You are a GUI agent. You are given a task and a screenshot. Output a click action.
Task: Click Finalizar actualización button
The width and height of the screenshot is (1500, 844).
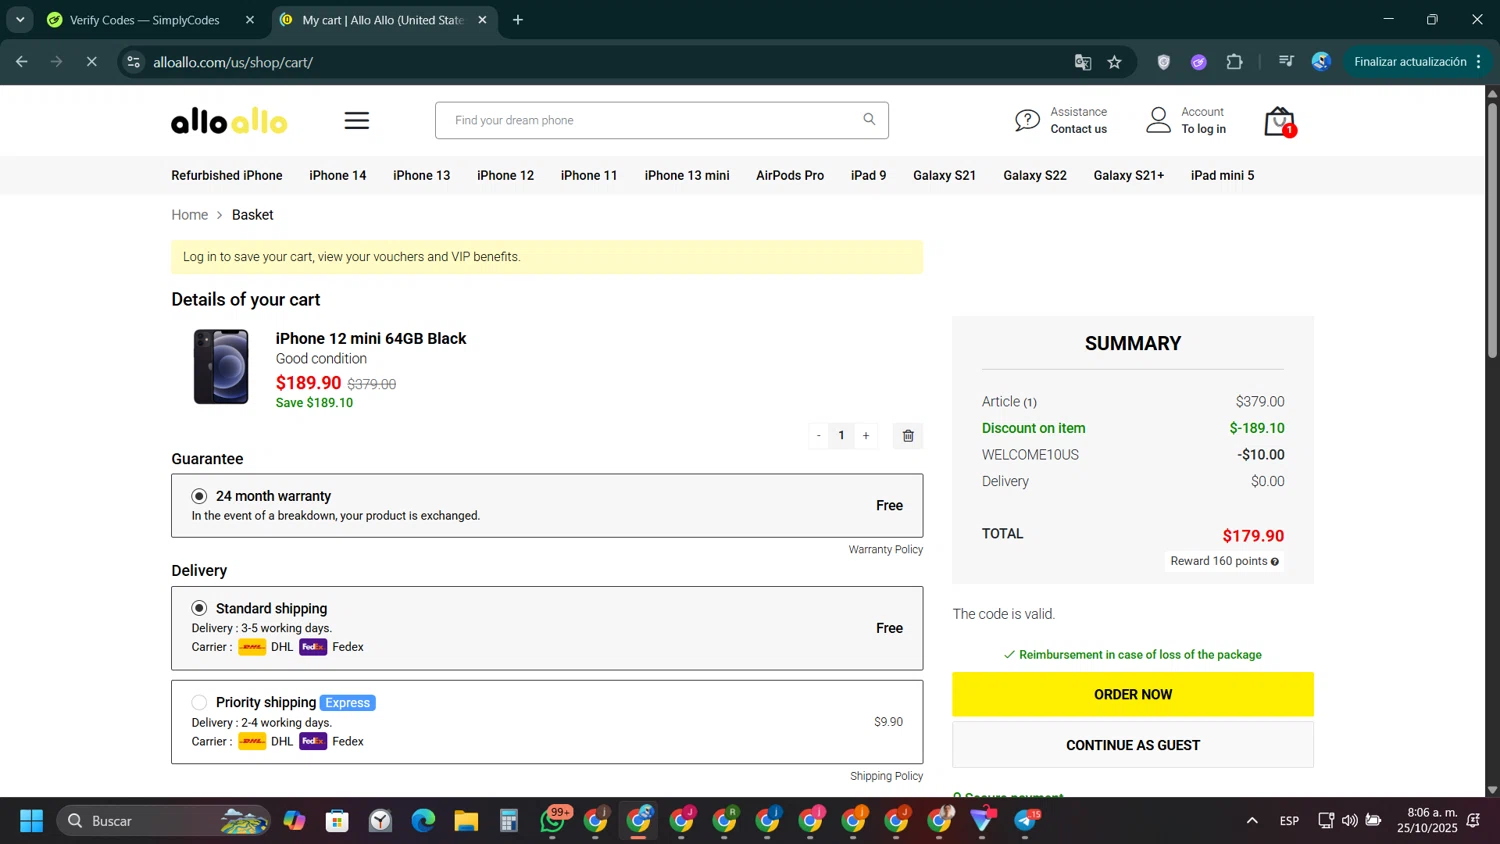tap(1410, 62)
